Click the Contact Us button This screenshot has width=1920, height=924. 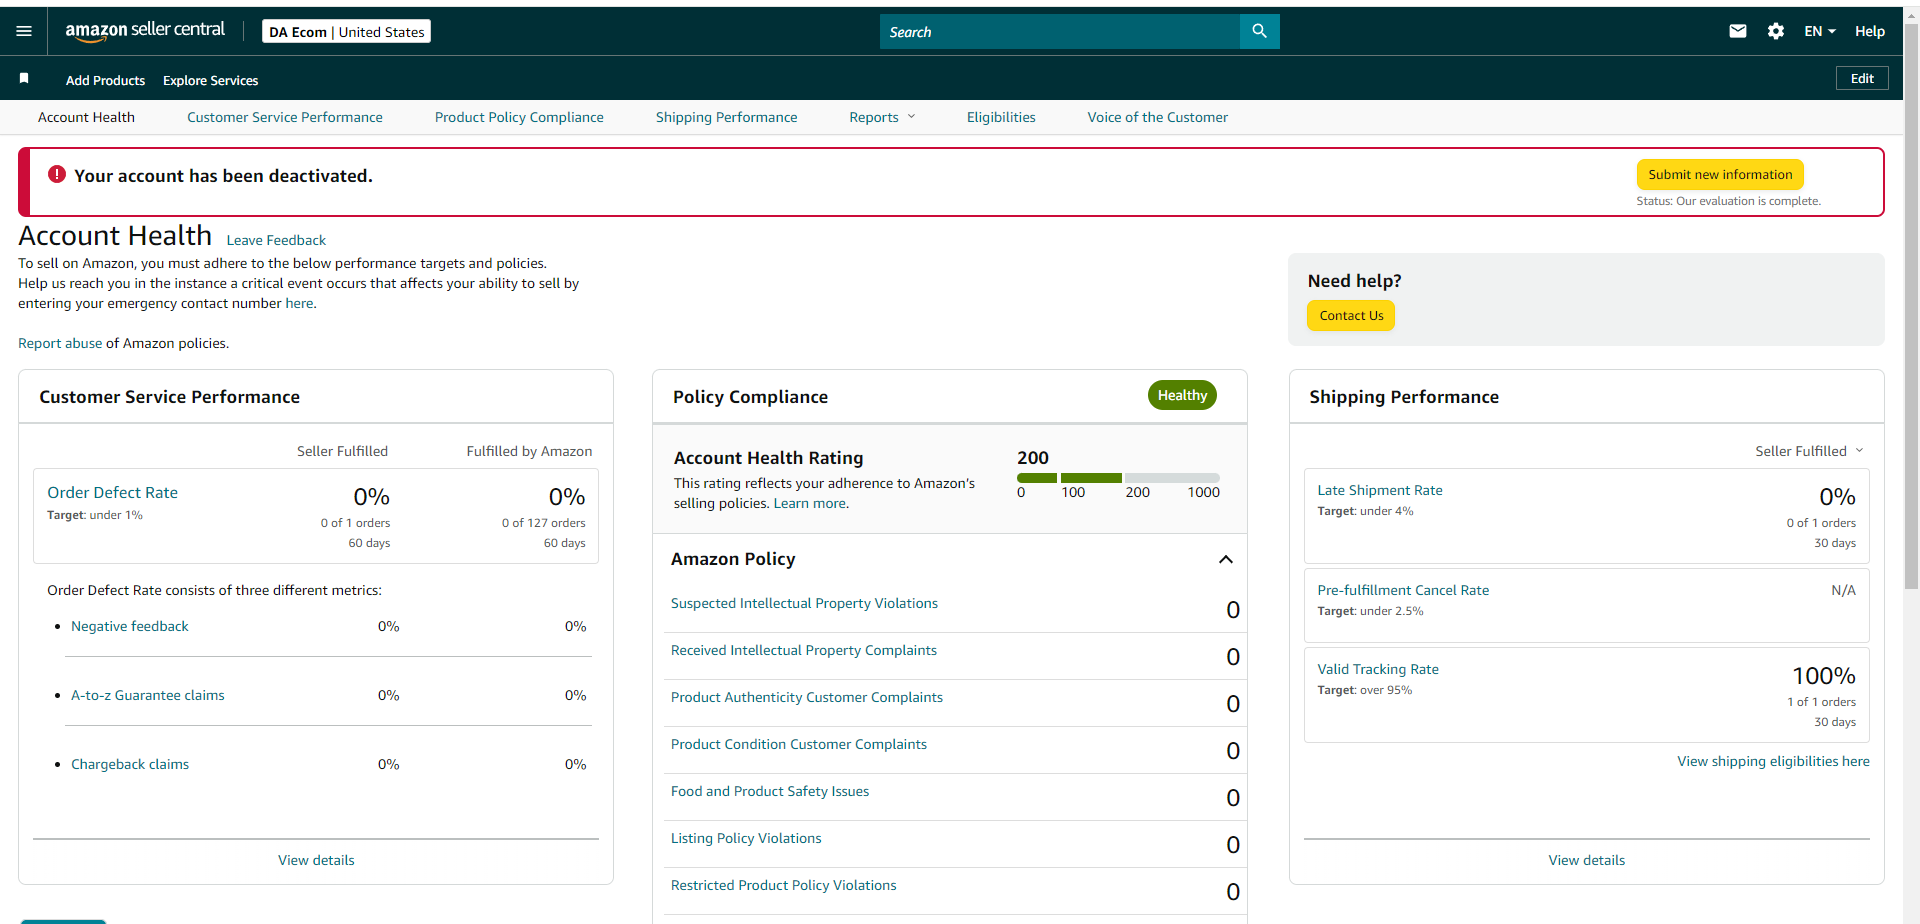(x=1351, y=315)
